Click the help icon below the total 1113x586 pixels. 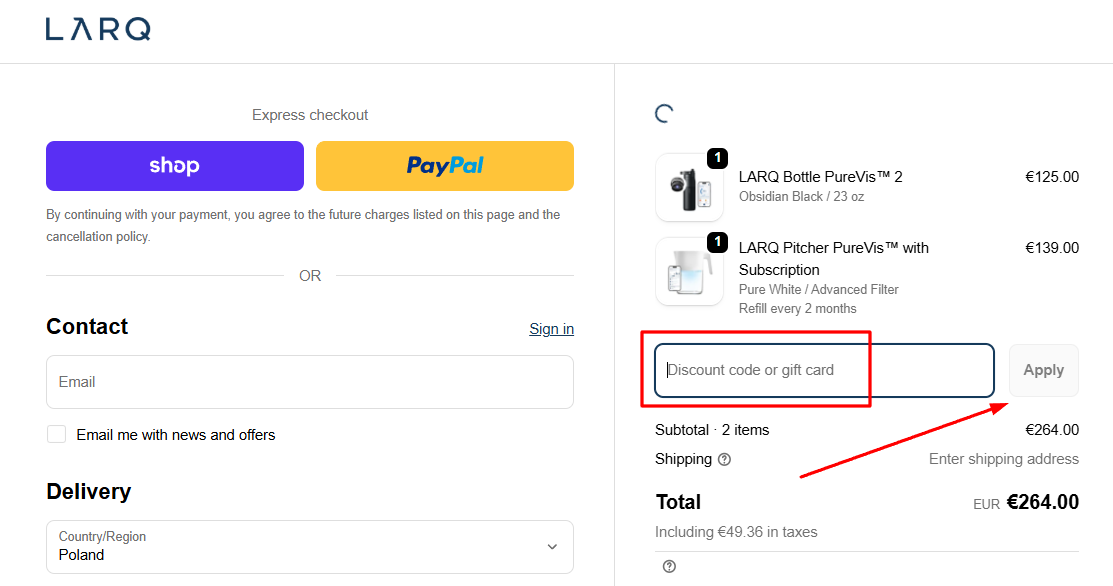coord(668,566)
